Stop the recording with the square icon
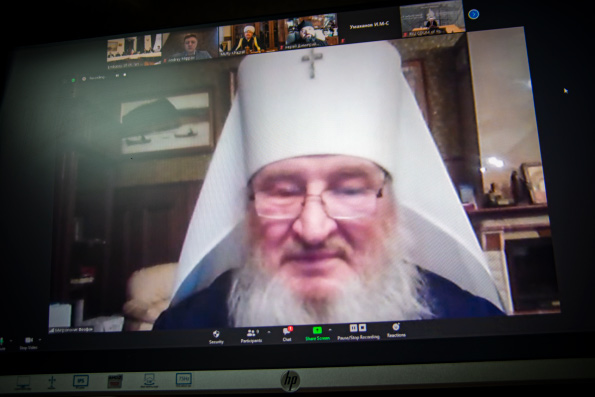Image resolution: width=595 pixels, height=397 pixels. pos(362,327)
